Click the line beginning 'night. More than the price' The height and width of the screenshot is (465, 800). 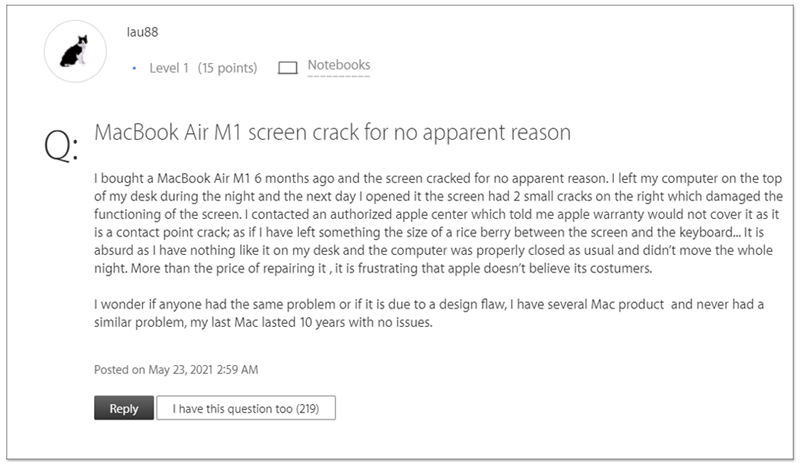(x=373, y=268)
